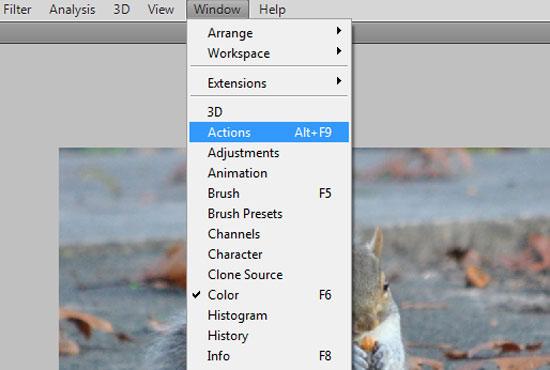
Task: Show the Adjustments panel
Action: 269,153
